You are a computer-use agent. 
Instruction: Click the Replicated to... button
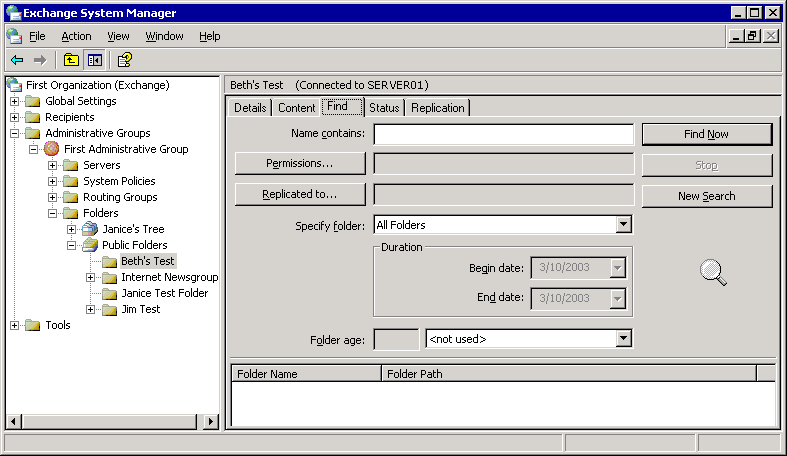[300, 195]
